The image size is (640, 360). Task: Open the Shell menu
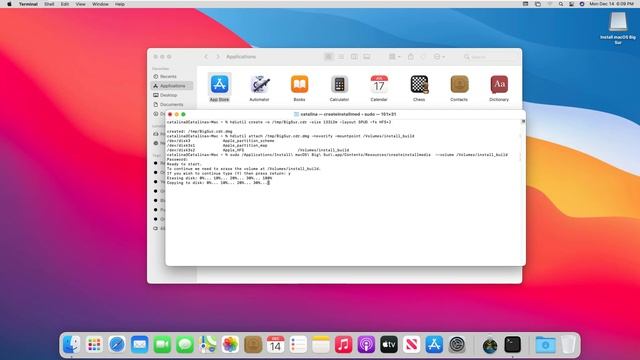click(49, 4)
